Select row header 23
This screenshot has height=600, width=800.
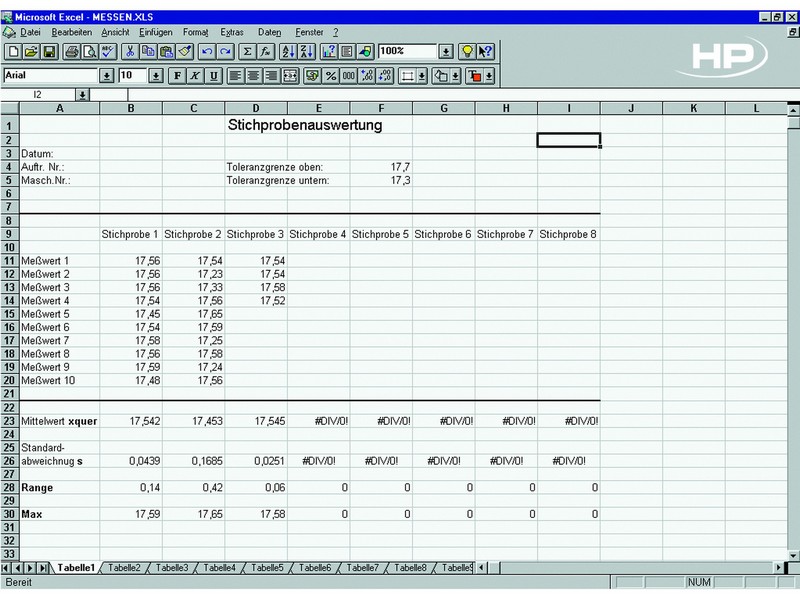pyautogui.click(x=10, y=421)
